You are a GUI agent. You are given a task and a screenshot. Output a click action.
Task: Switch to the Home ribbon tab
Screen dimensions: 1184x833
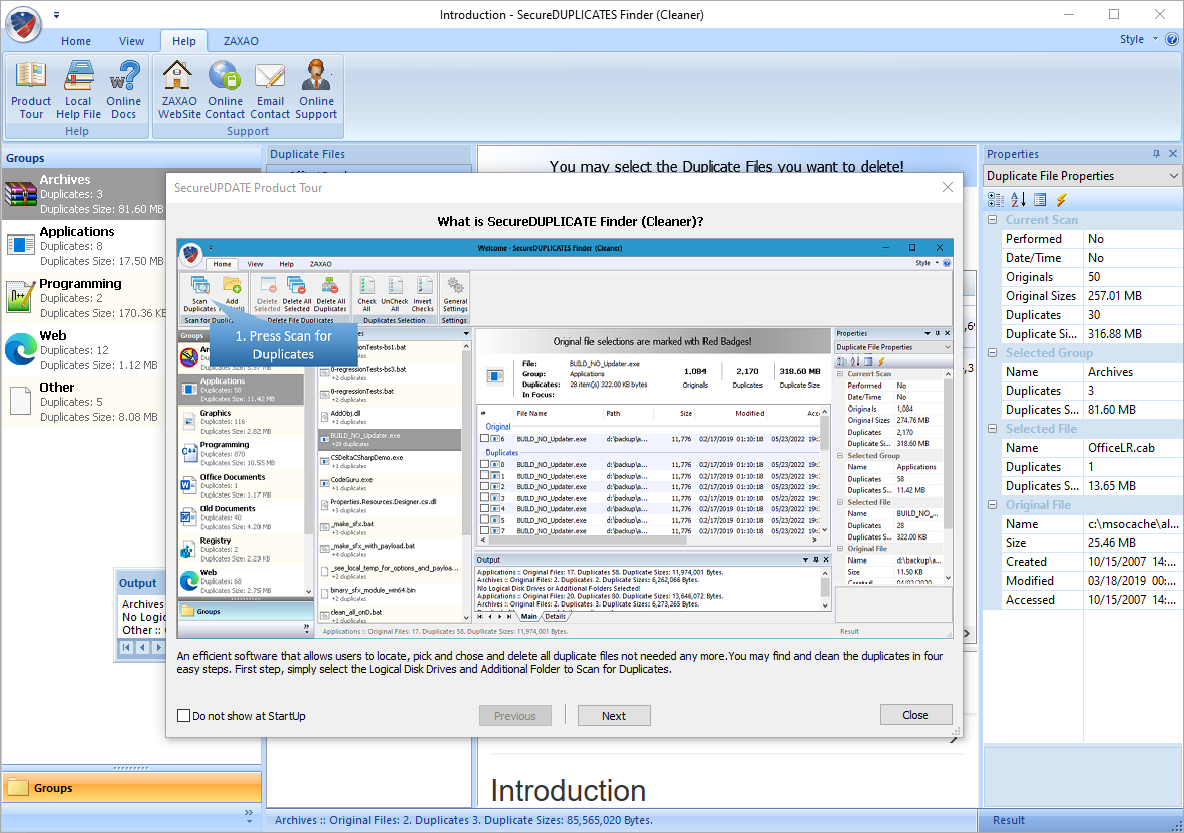(x=76, y=41)
